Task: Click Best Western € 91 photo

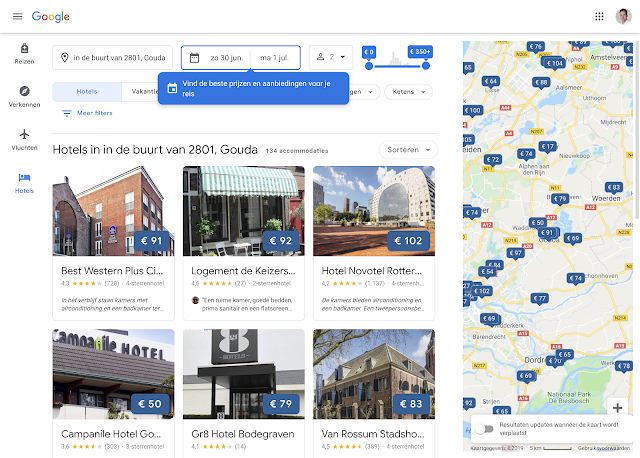Action: [113, 211]
